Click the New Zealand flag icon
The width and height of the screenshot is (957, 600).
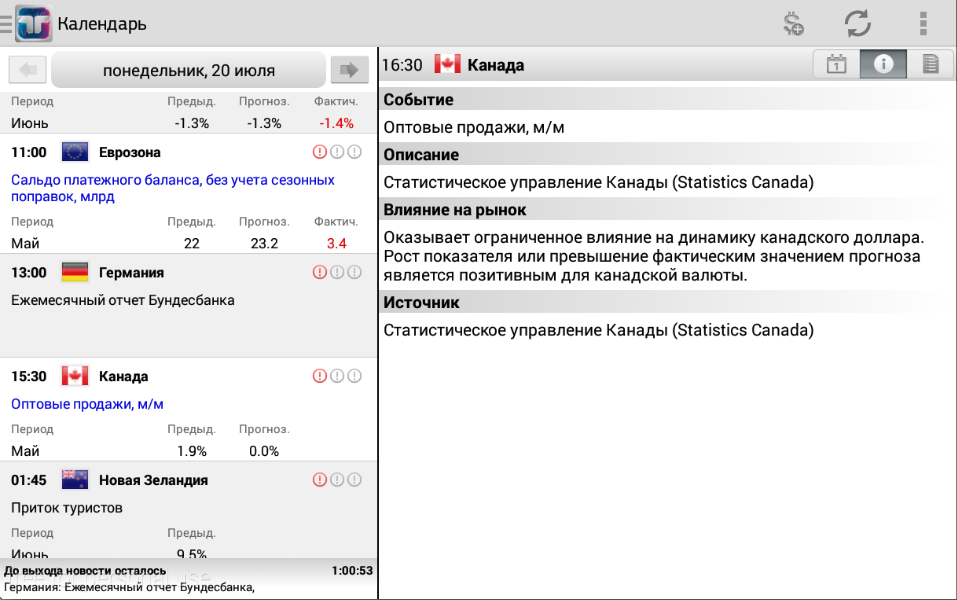click(x=75, y=480)
